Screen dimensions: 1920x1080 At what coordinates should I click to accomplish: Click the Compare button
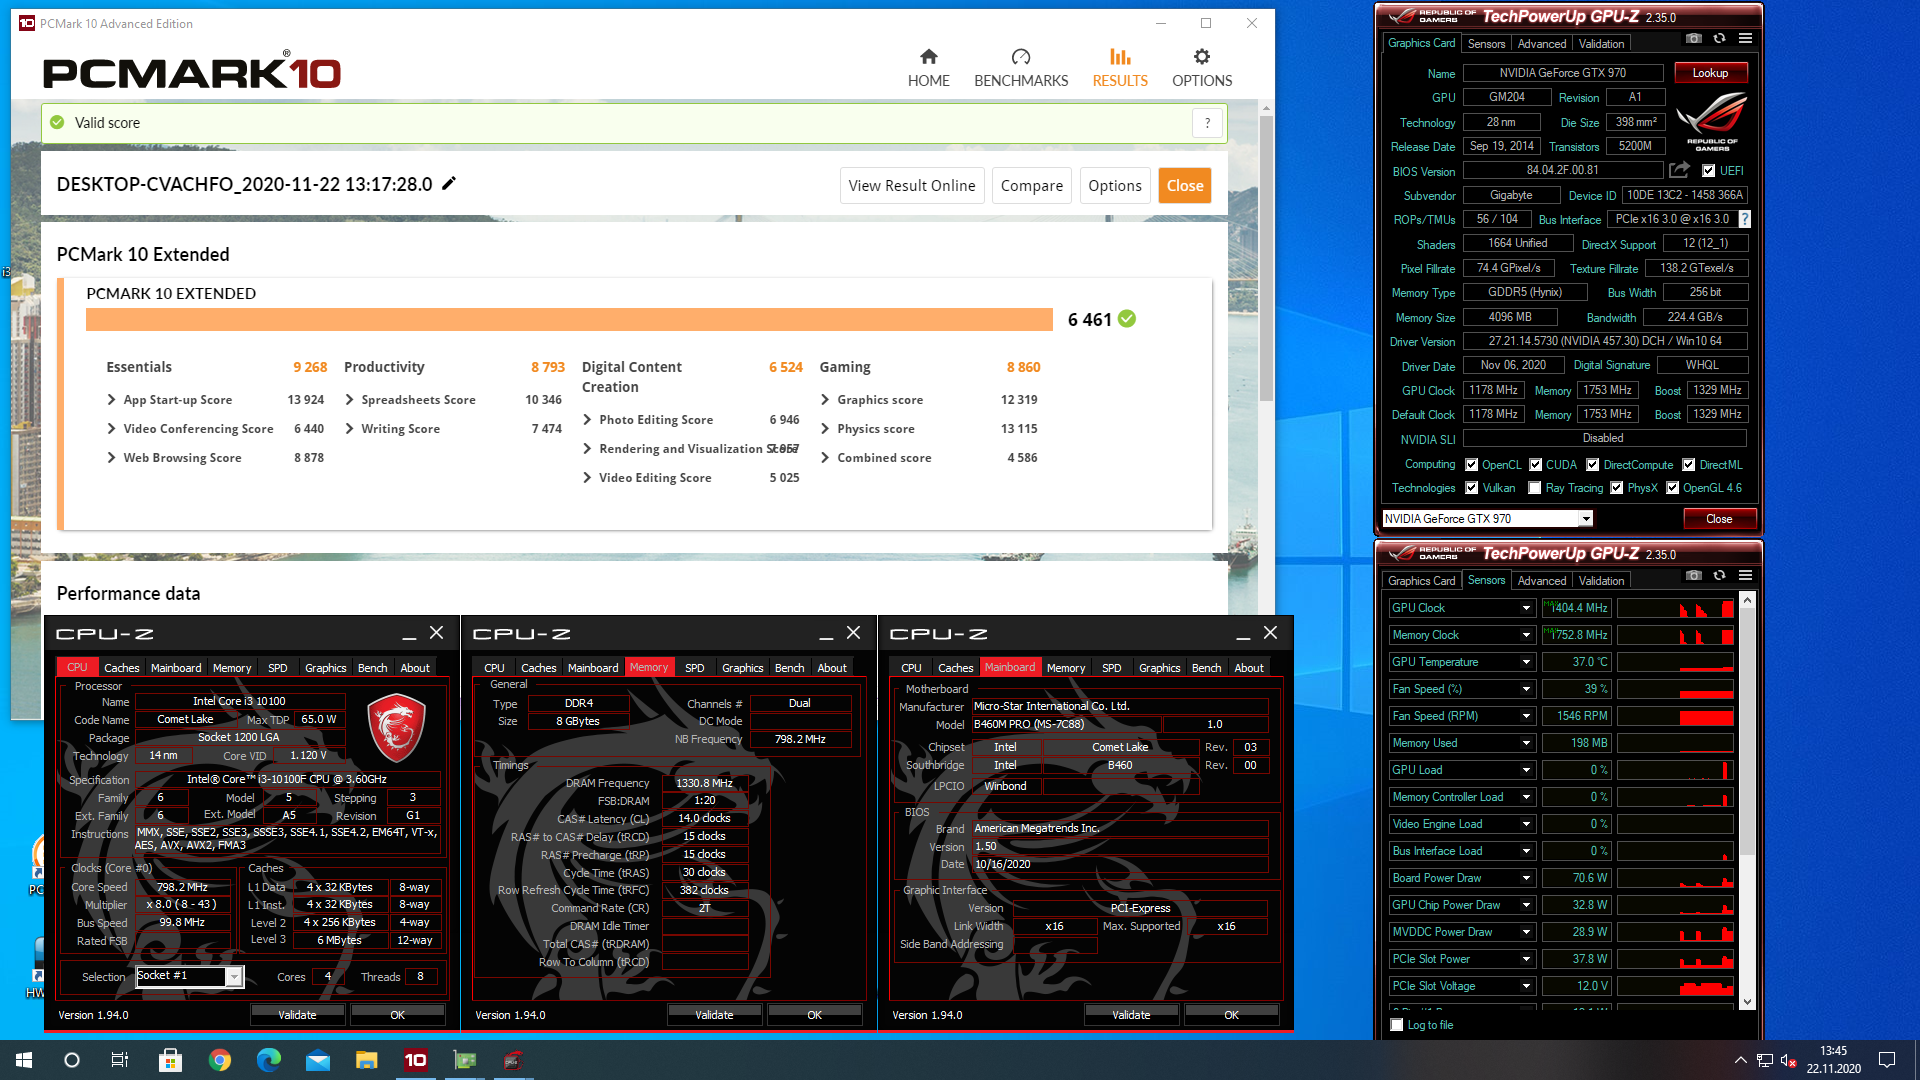point(1031,186)
